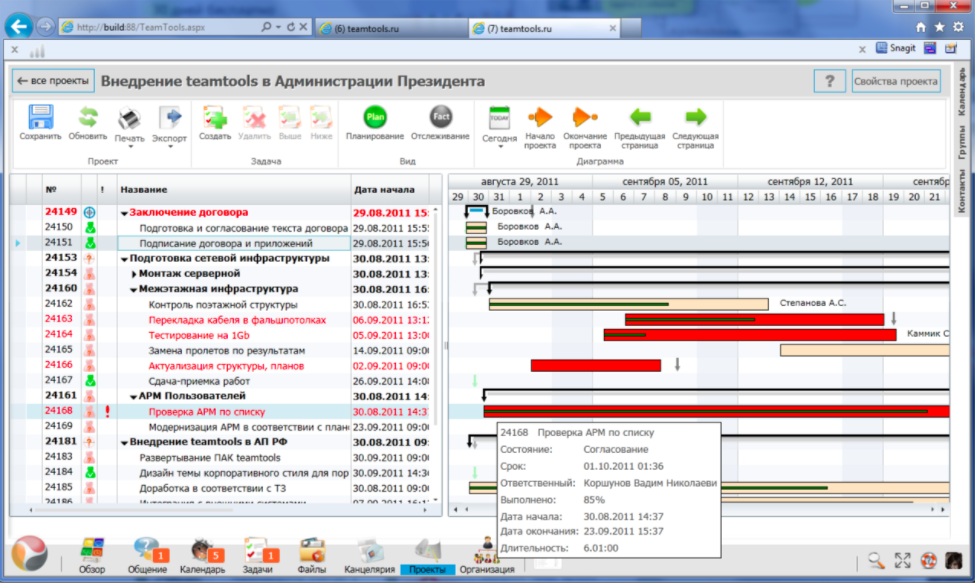Click the Refresh (Обновить) icon
This screenshot has width=975, height=584.
(88, 119)
